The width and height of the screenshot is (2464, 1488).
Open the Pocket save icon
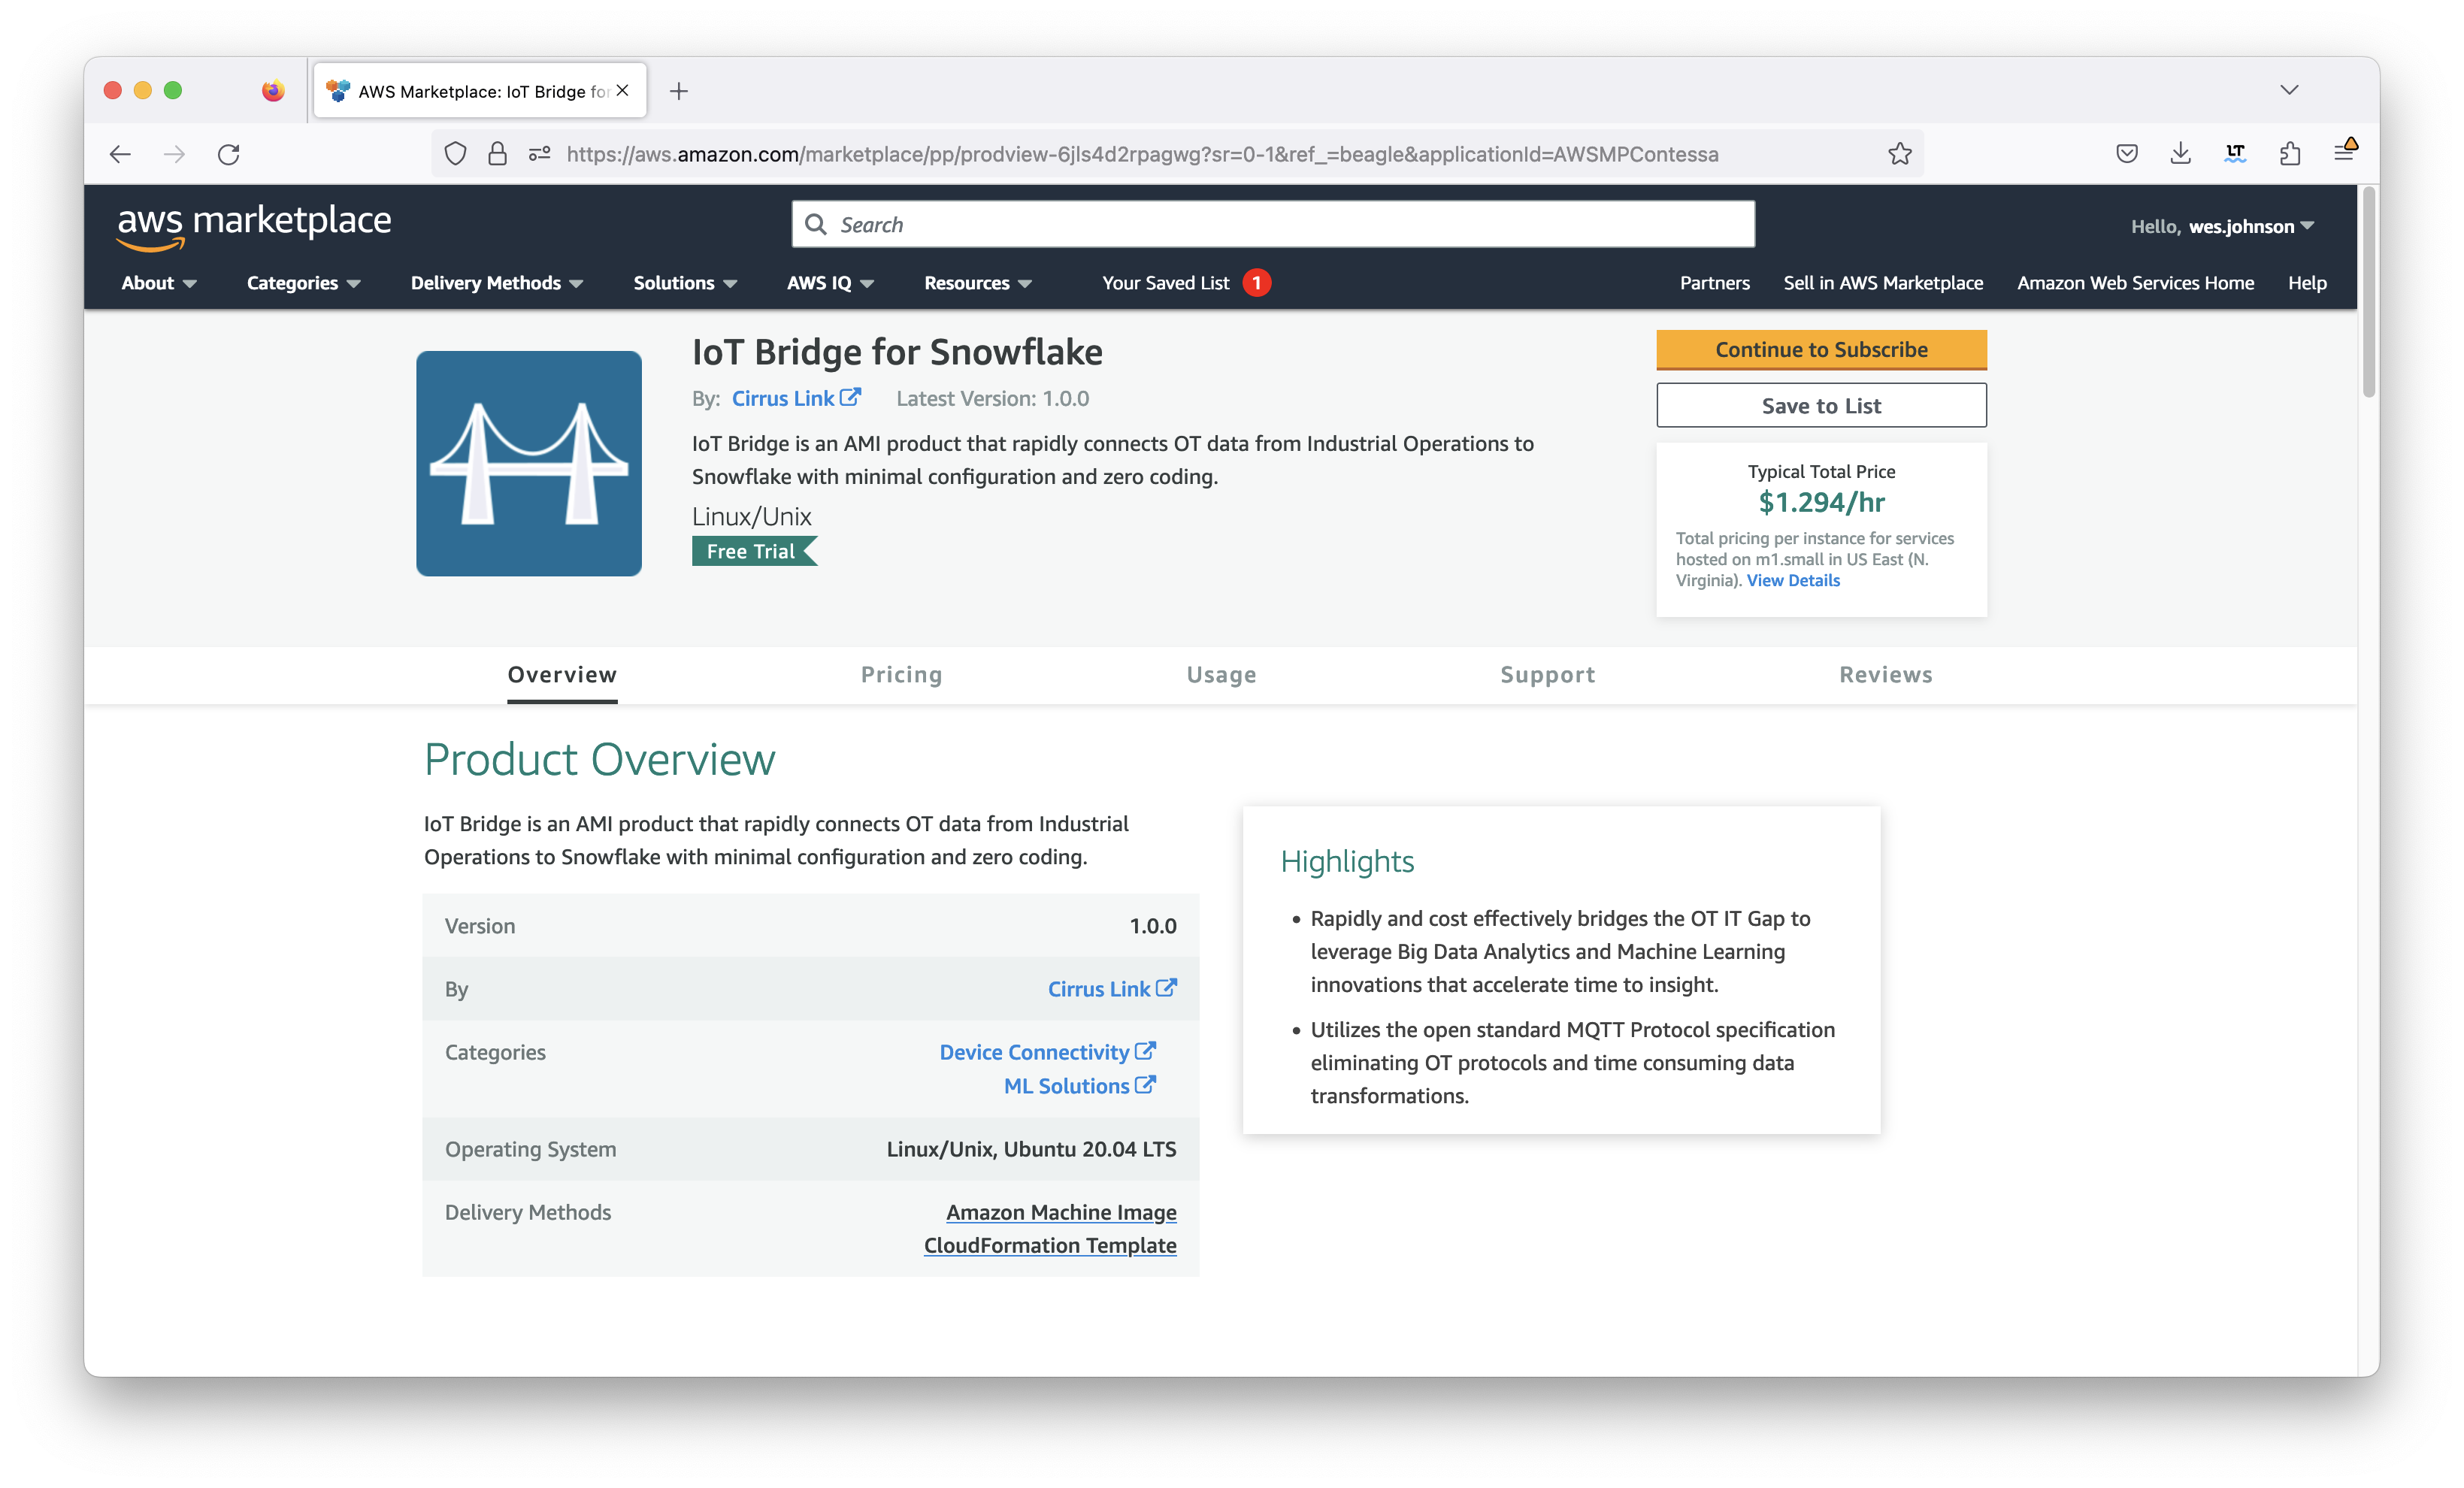[2127, 154]
